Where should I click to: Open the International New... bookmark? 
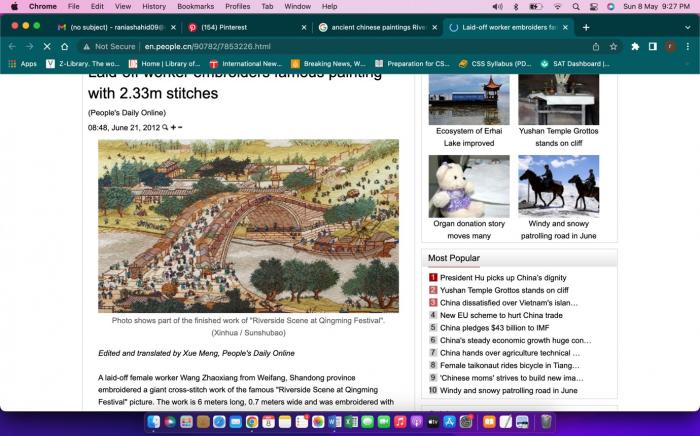[246, 64]
